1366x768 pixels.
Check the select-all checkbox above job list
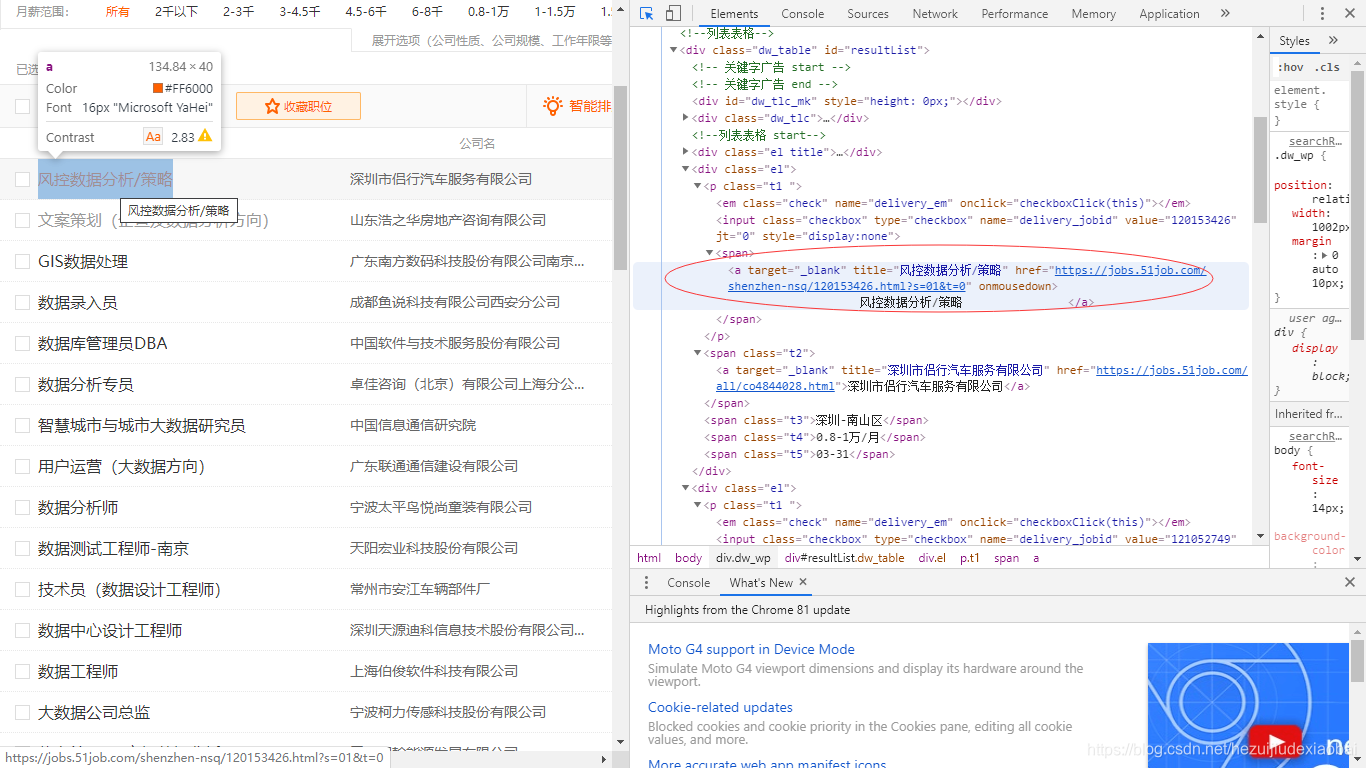22,106
